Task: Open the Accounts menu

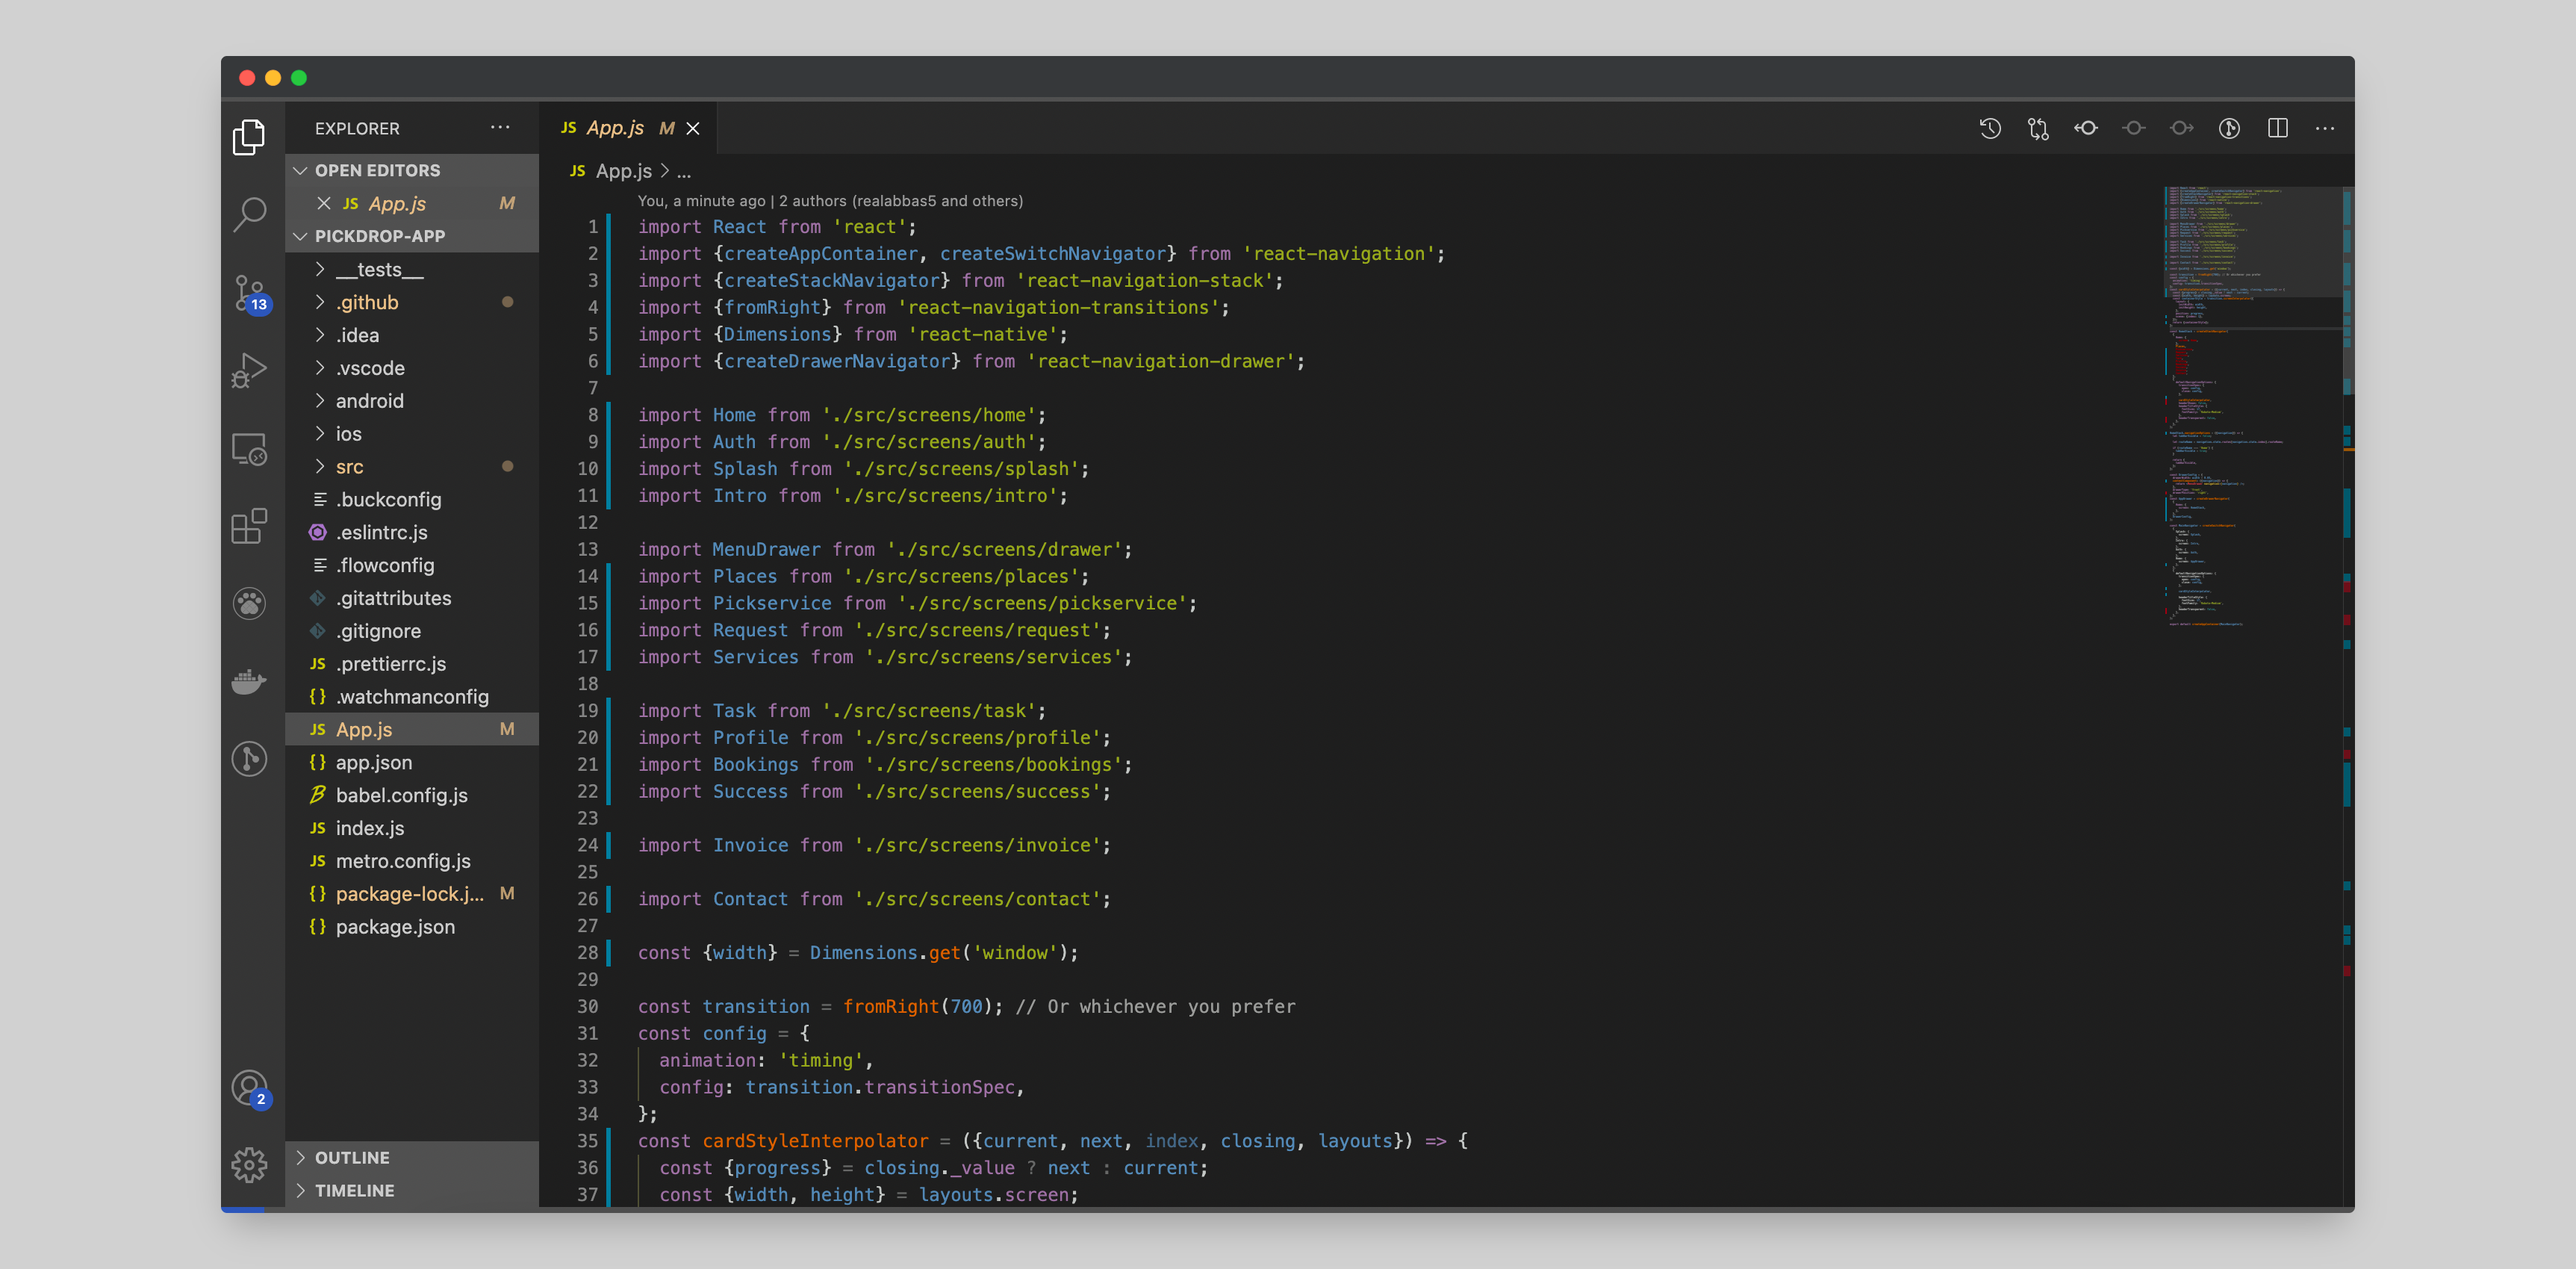Action: (249, 1088)
